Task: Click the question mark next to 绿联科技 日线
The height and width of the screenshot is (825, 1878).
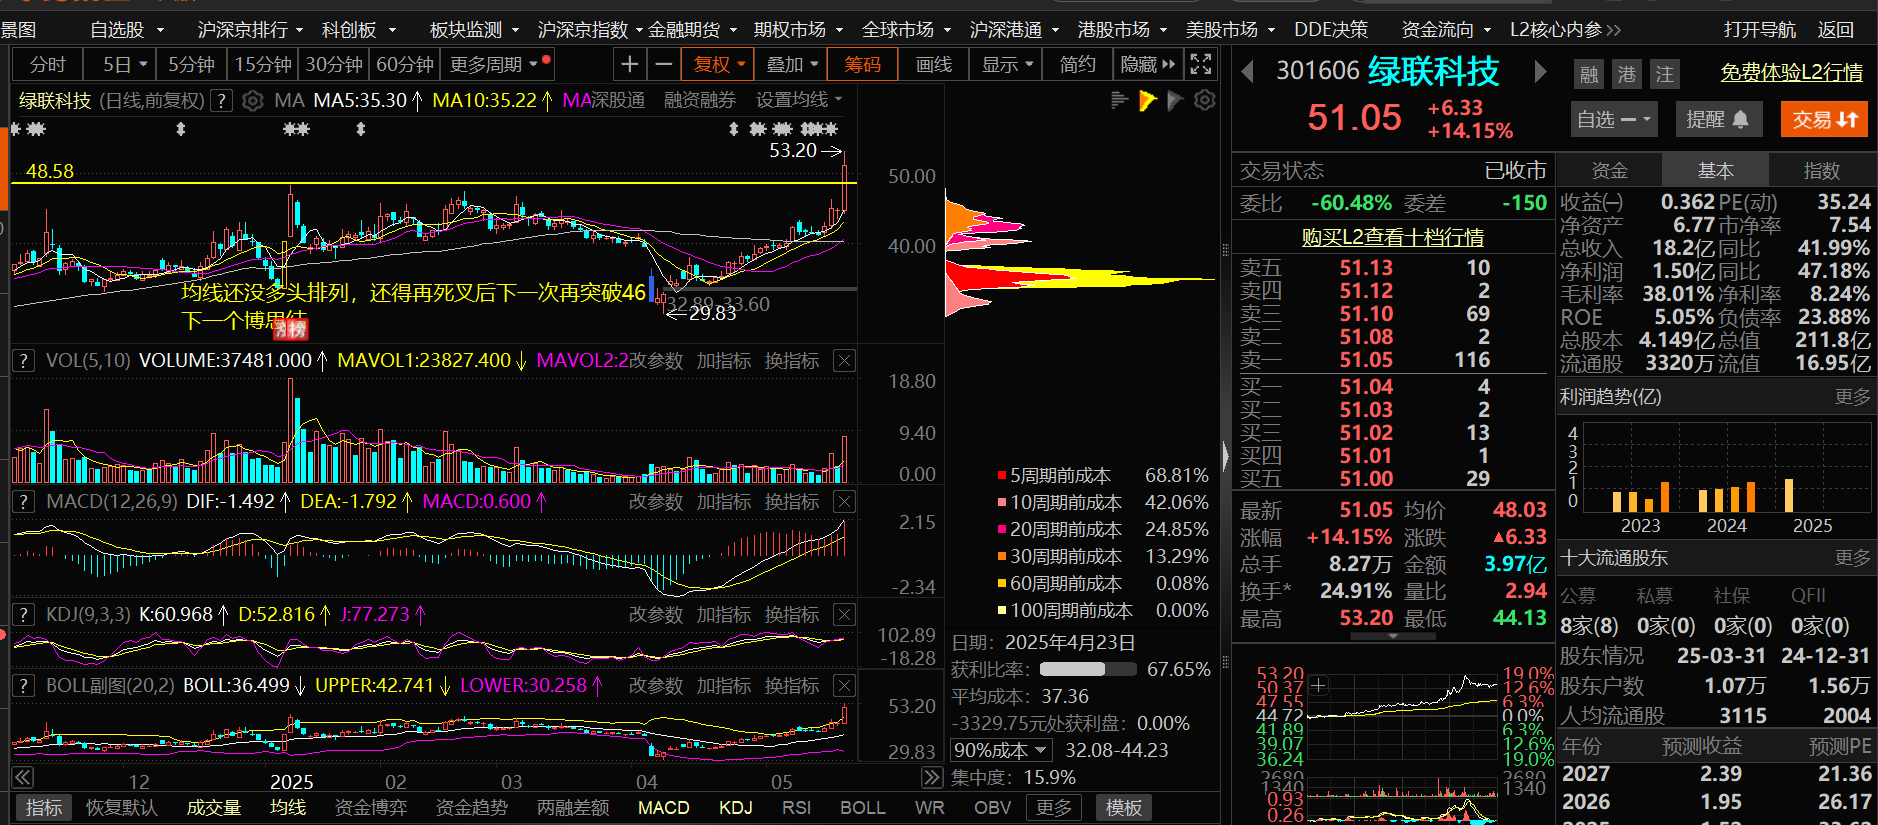Action: pyautogui.click(x=222, y=101)
